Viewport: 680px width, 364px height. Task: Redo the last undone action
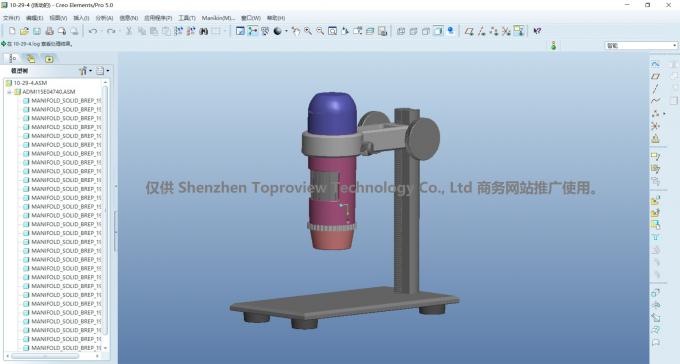click(x=111, y=31)
